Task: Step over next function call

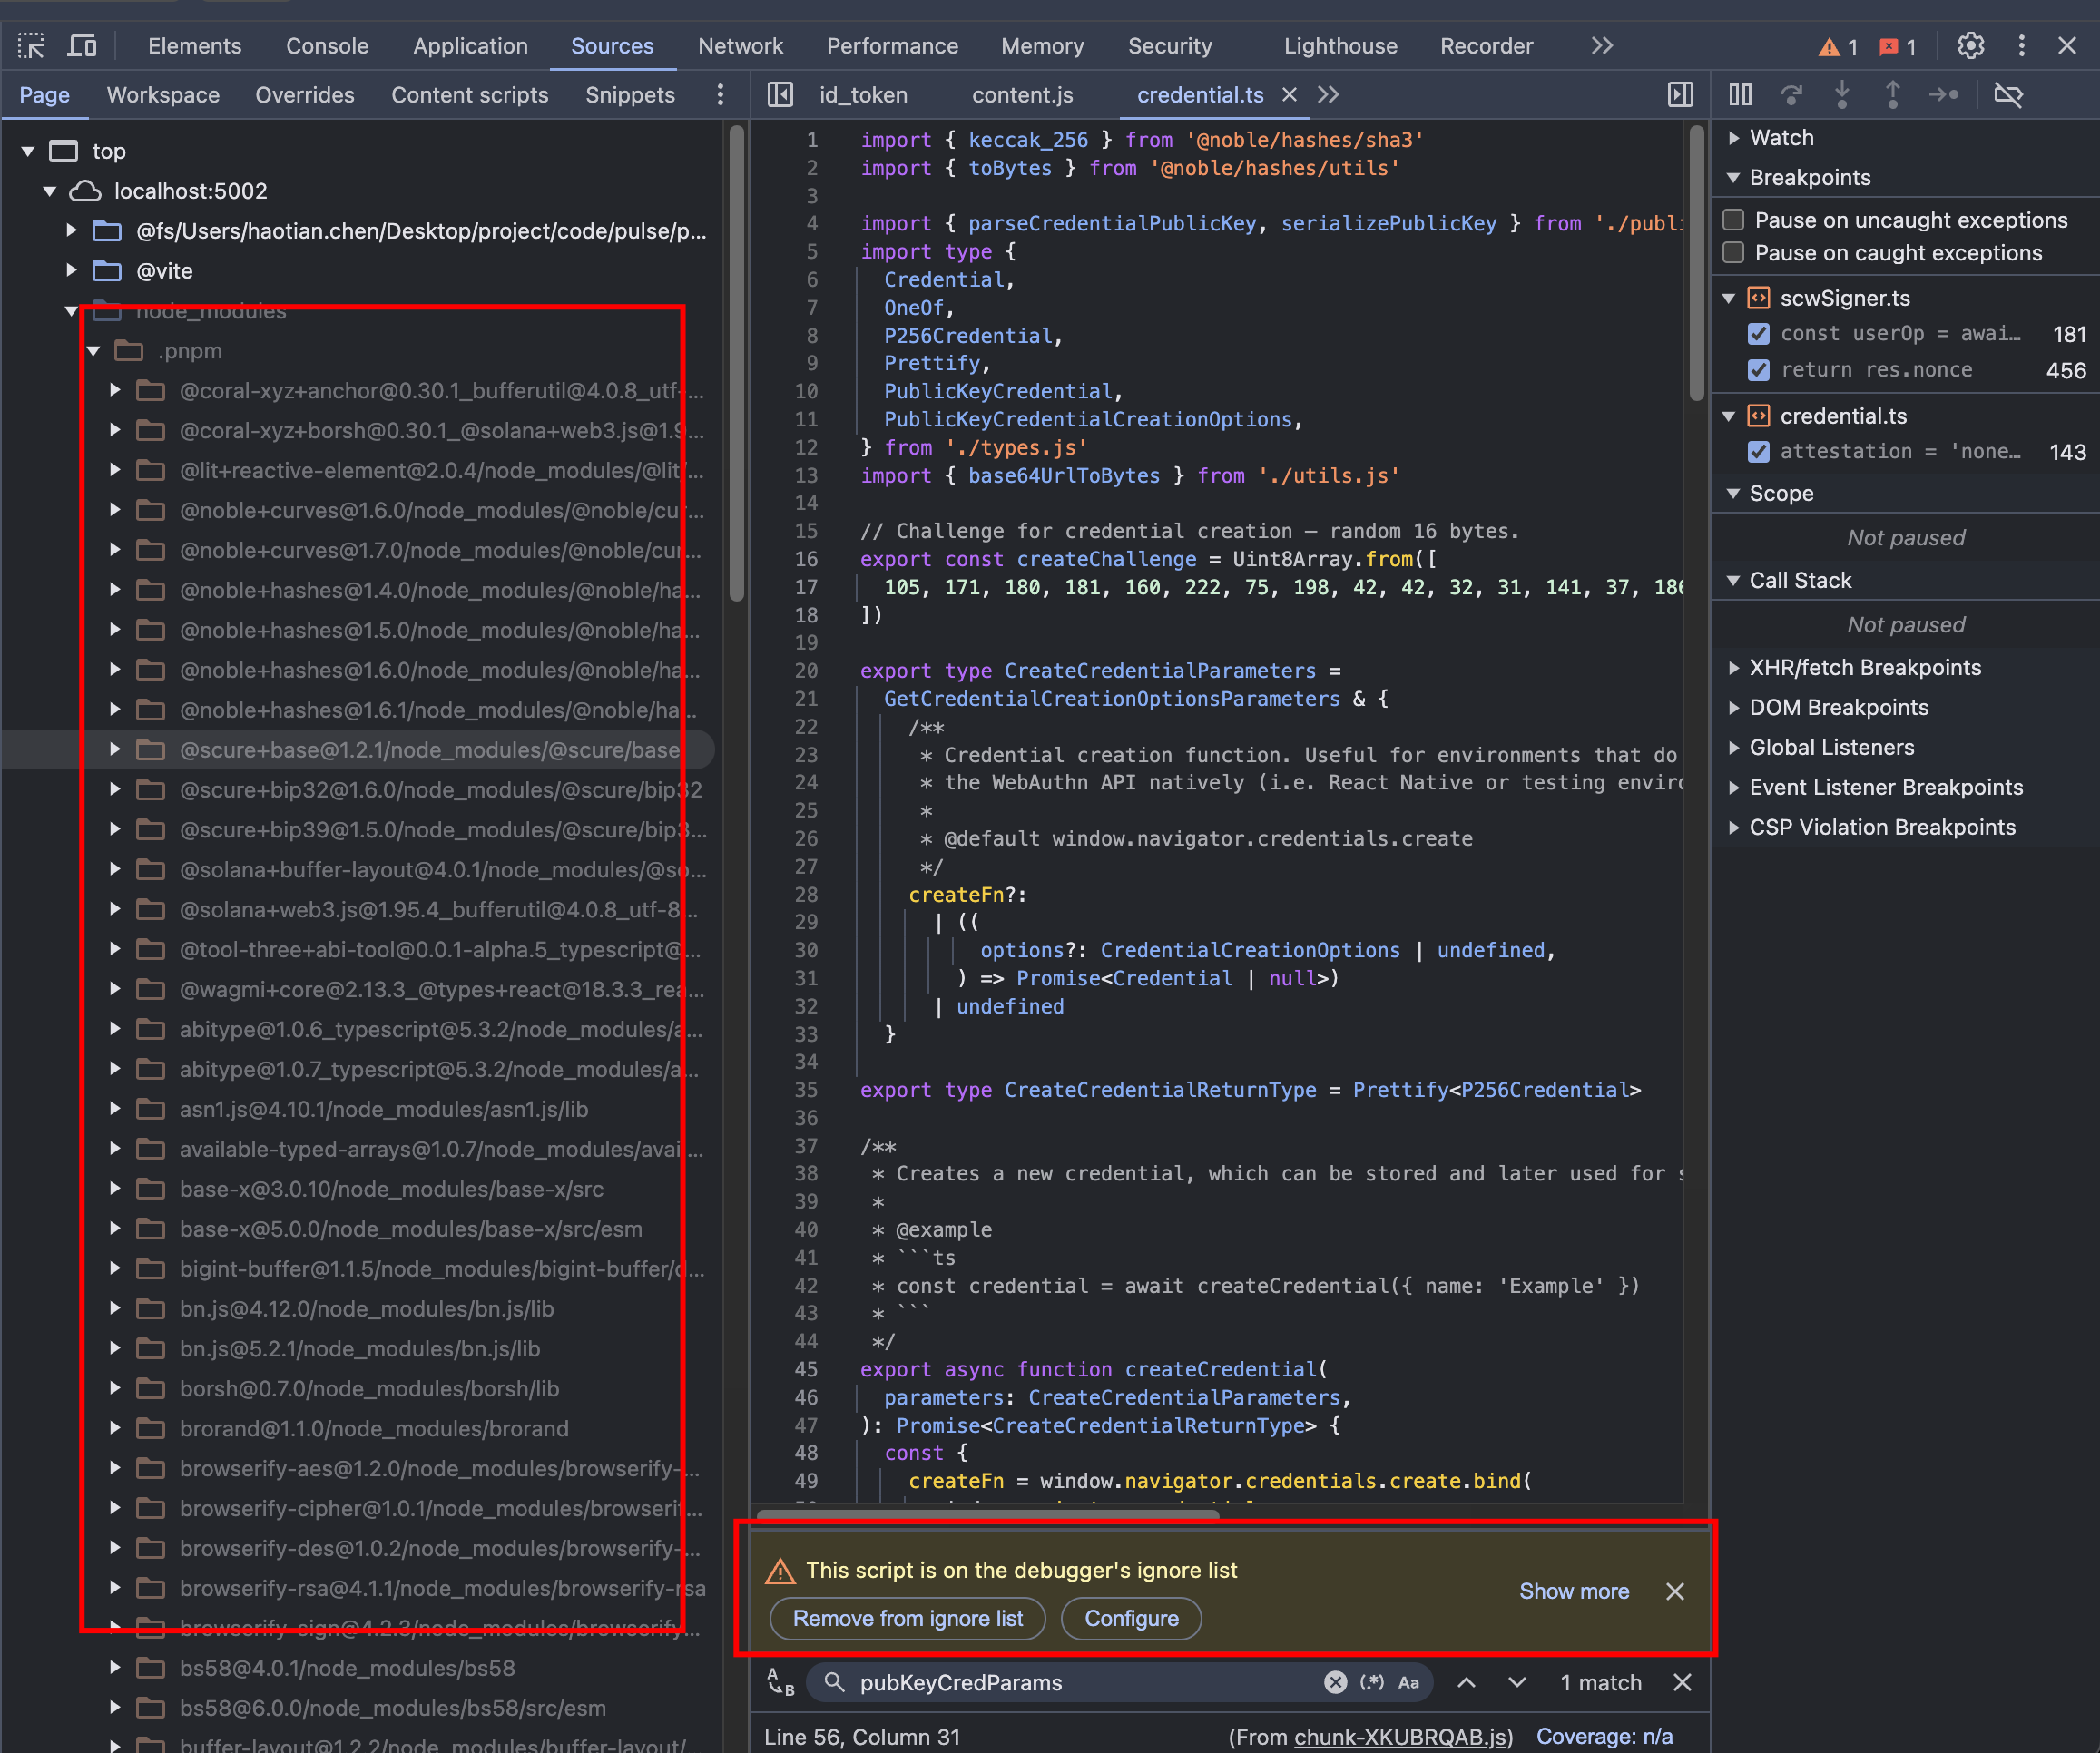Action: [x=1791, y=95]
